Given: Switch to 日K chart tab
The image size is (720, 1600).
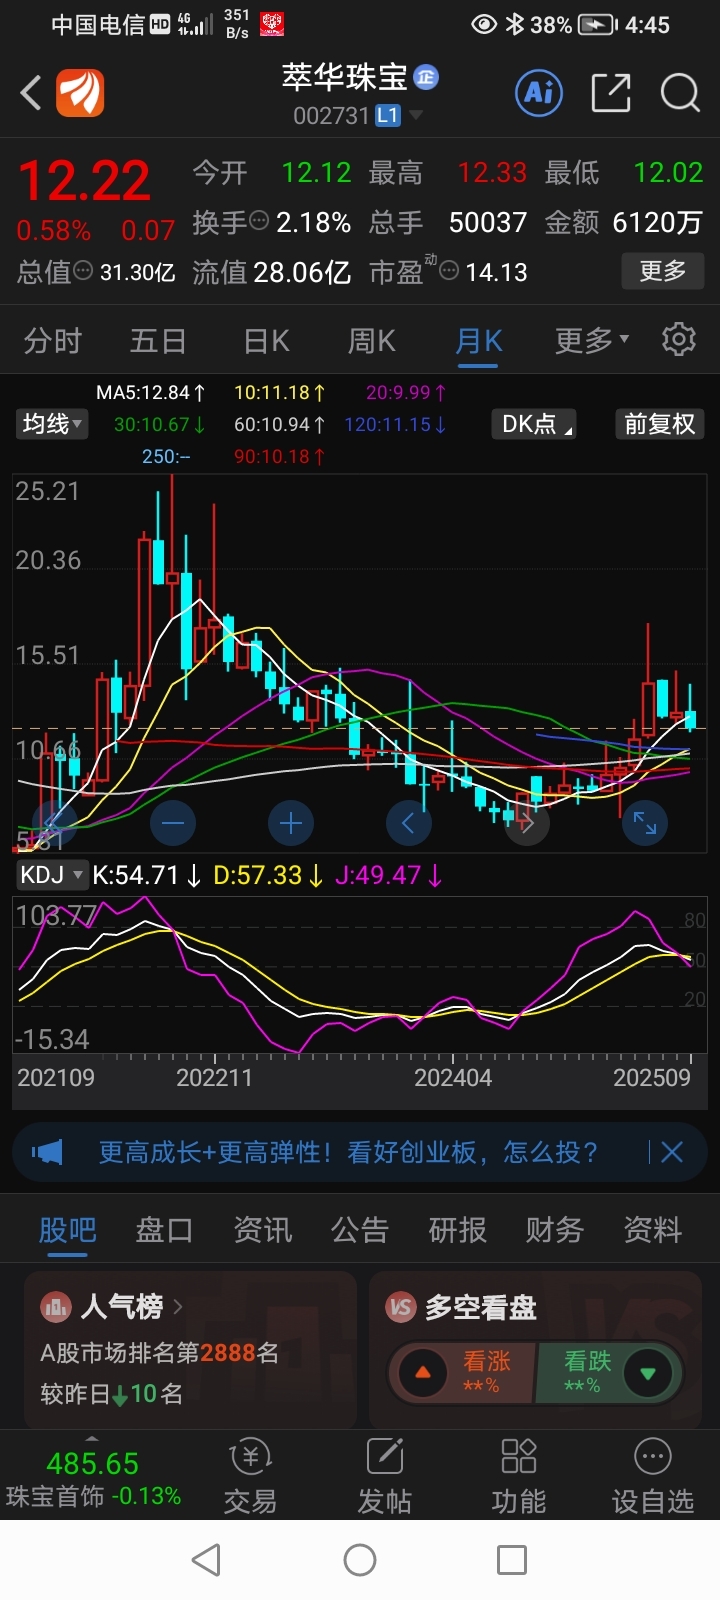Looking at the screenshot, I should [266, 341].
